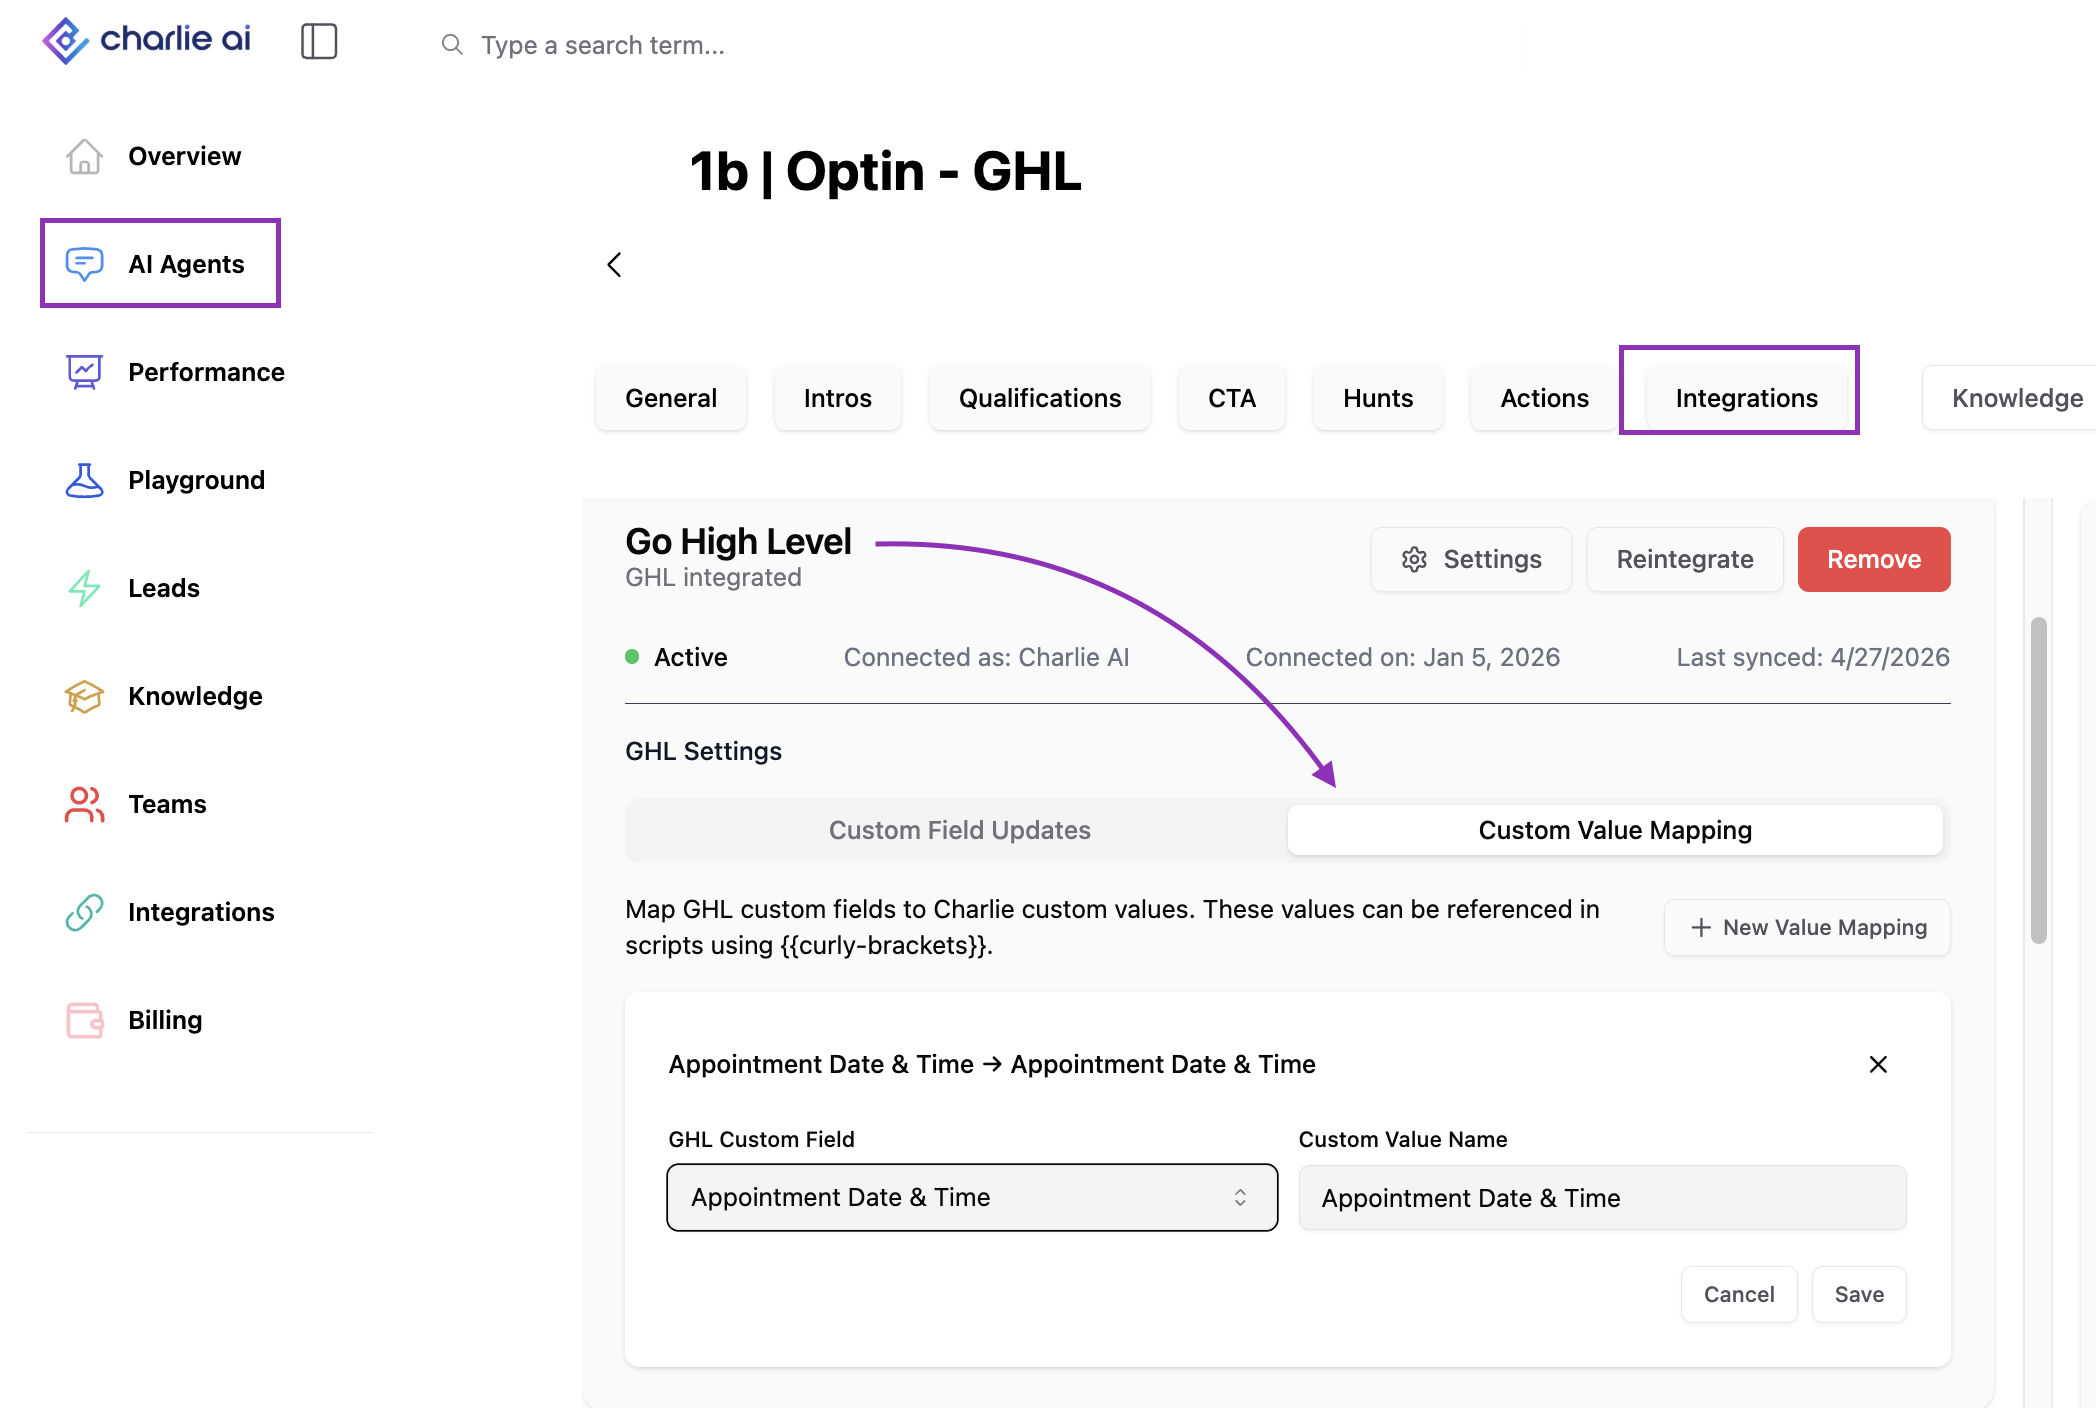Click the 'Active' status label
Viewport: 2096px width, 1408px height.
690,657
